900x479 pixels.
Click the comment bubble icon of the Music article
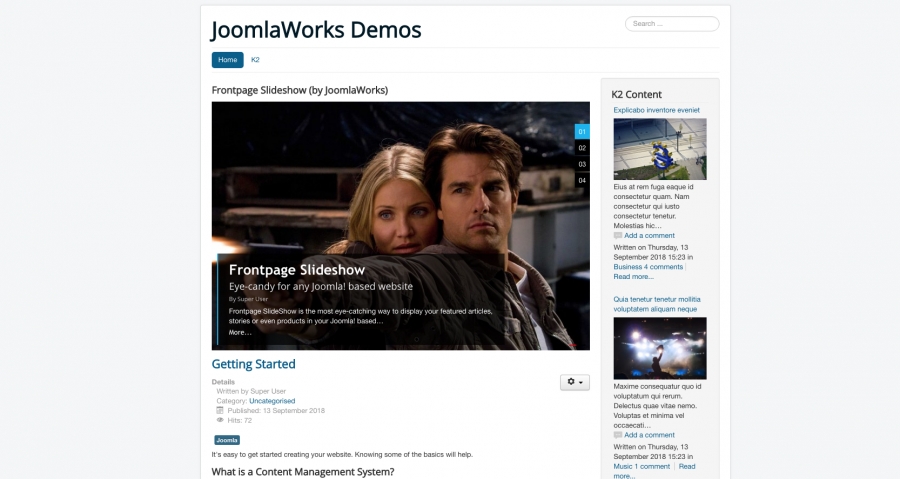pyautogui.click(x=618, y=435)
